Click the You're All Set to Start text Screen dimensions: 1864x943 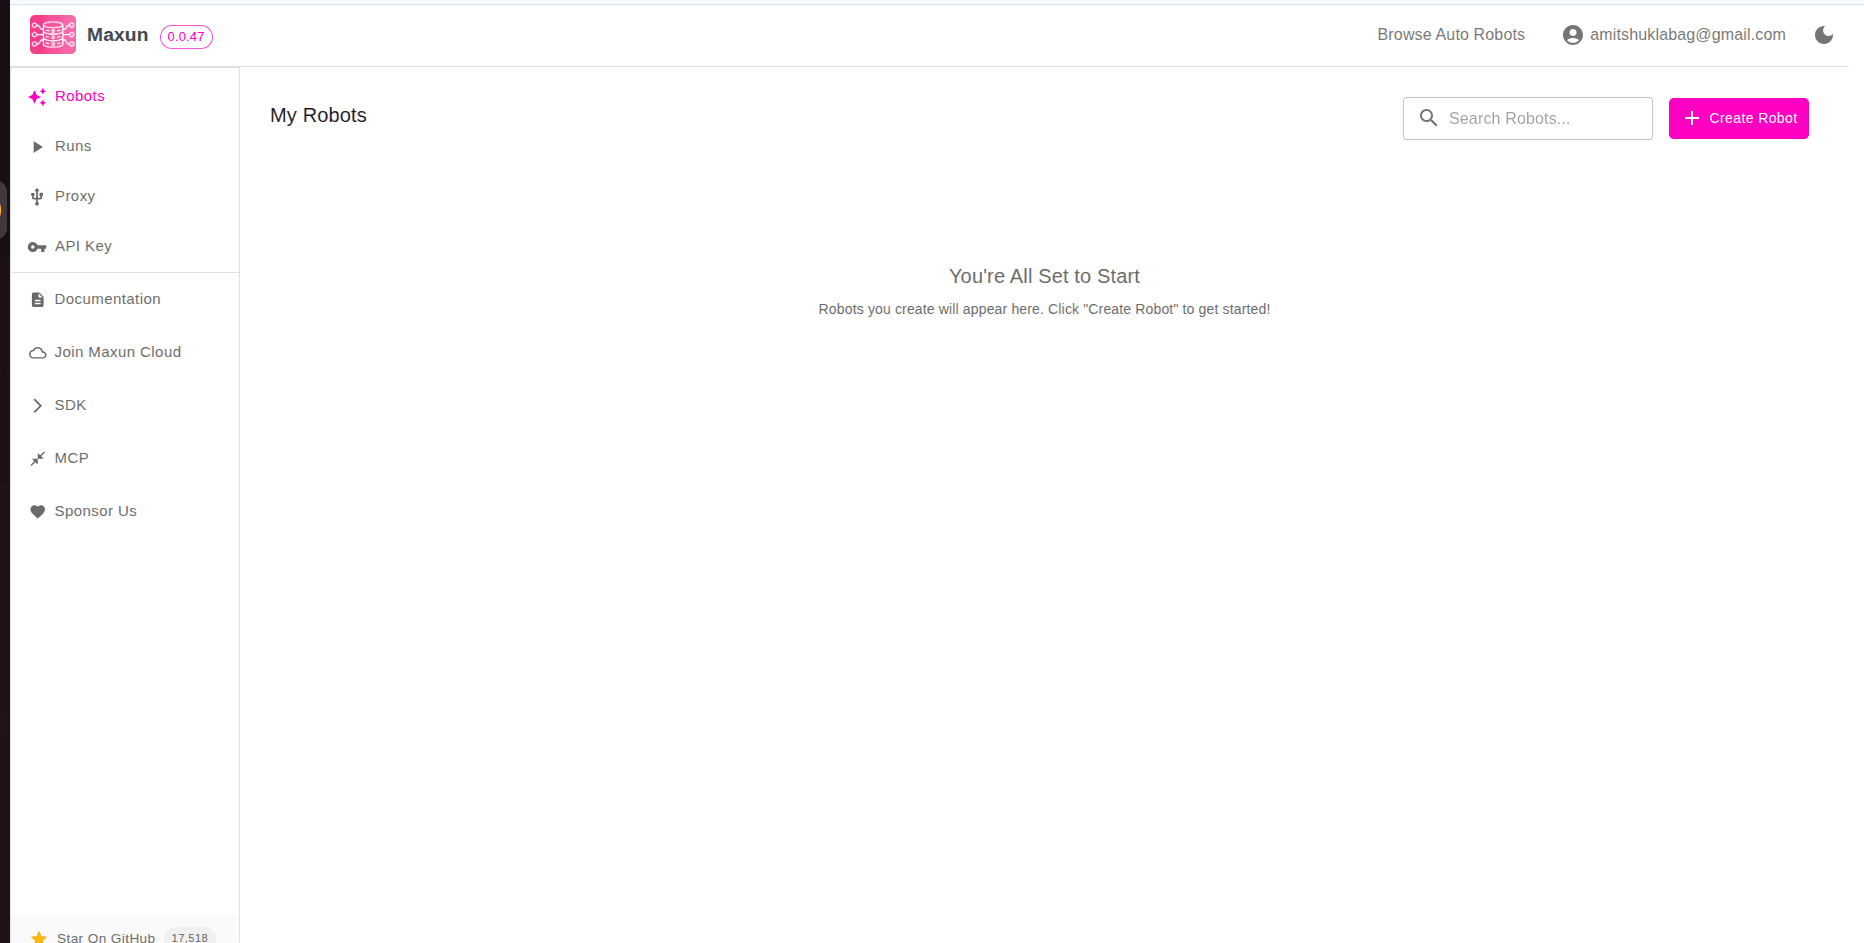[1044, 277]
